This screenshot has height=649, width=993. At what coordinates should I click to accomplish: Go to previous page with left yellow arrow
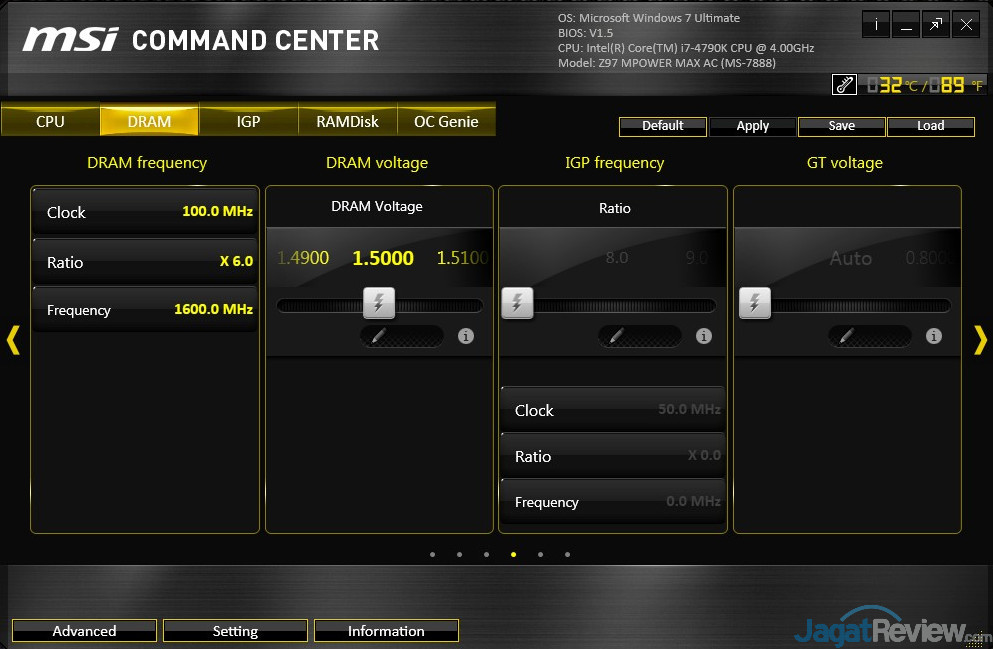(x=13, y=340)
